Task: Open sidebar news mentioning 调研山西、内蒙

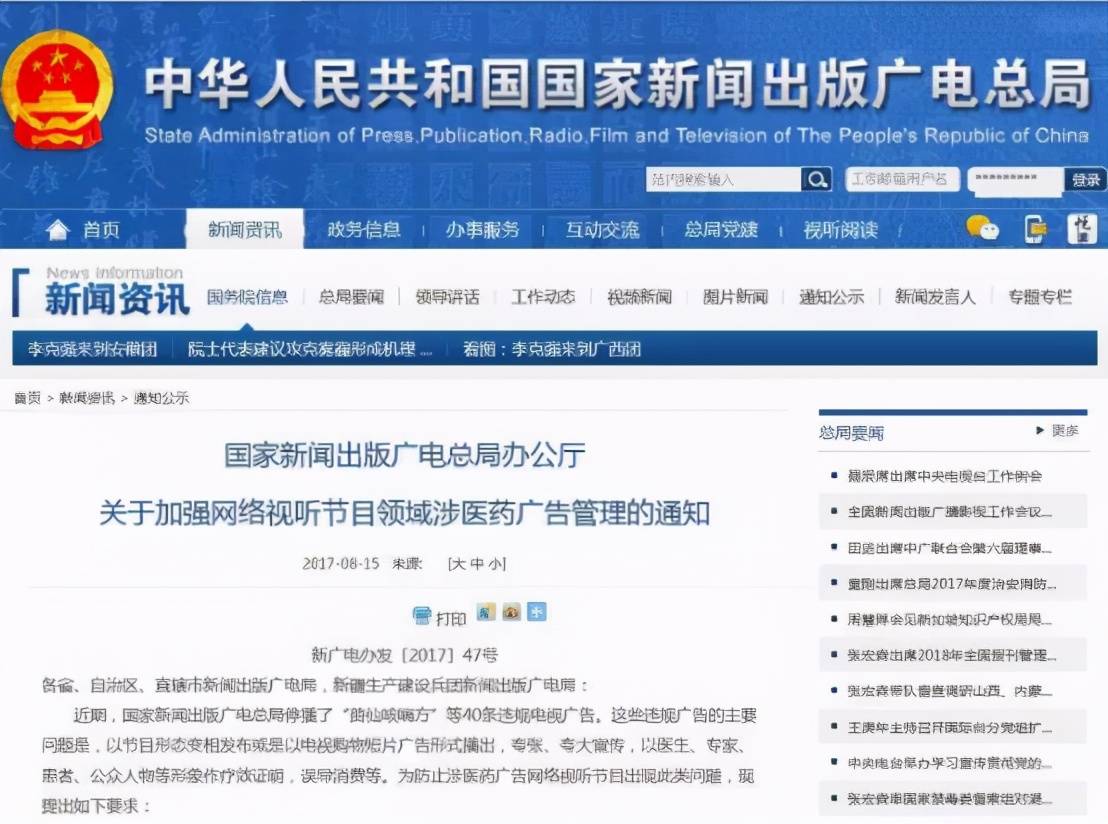Action: click(x=950, y=691)
